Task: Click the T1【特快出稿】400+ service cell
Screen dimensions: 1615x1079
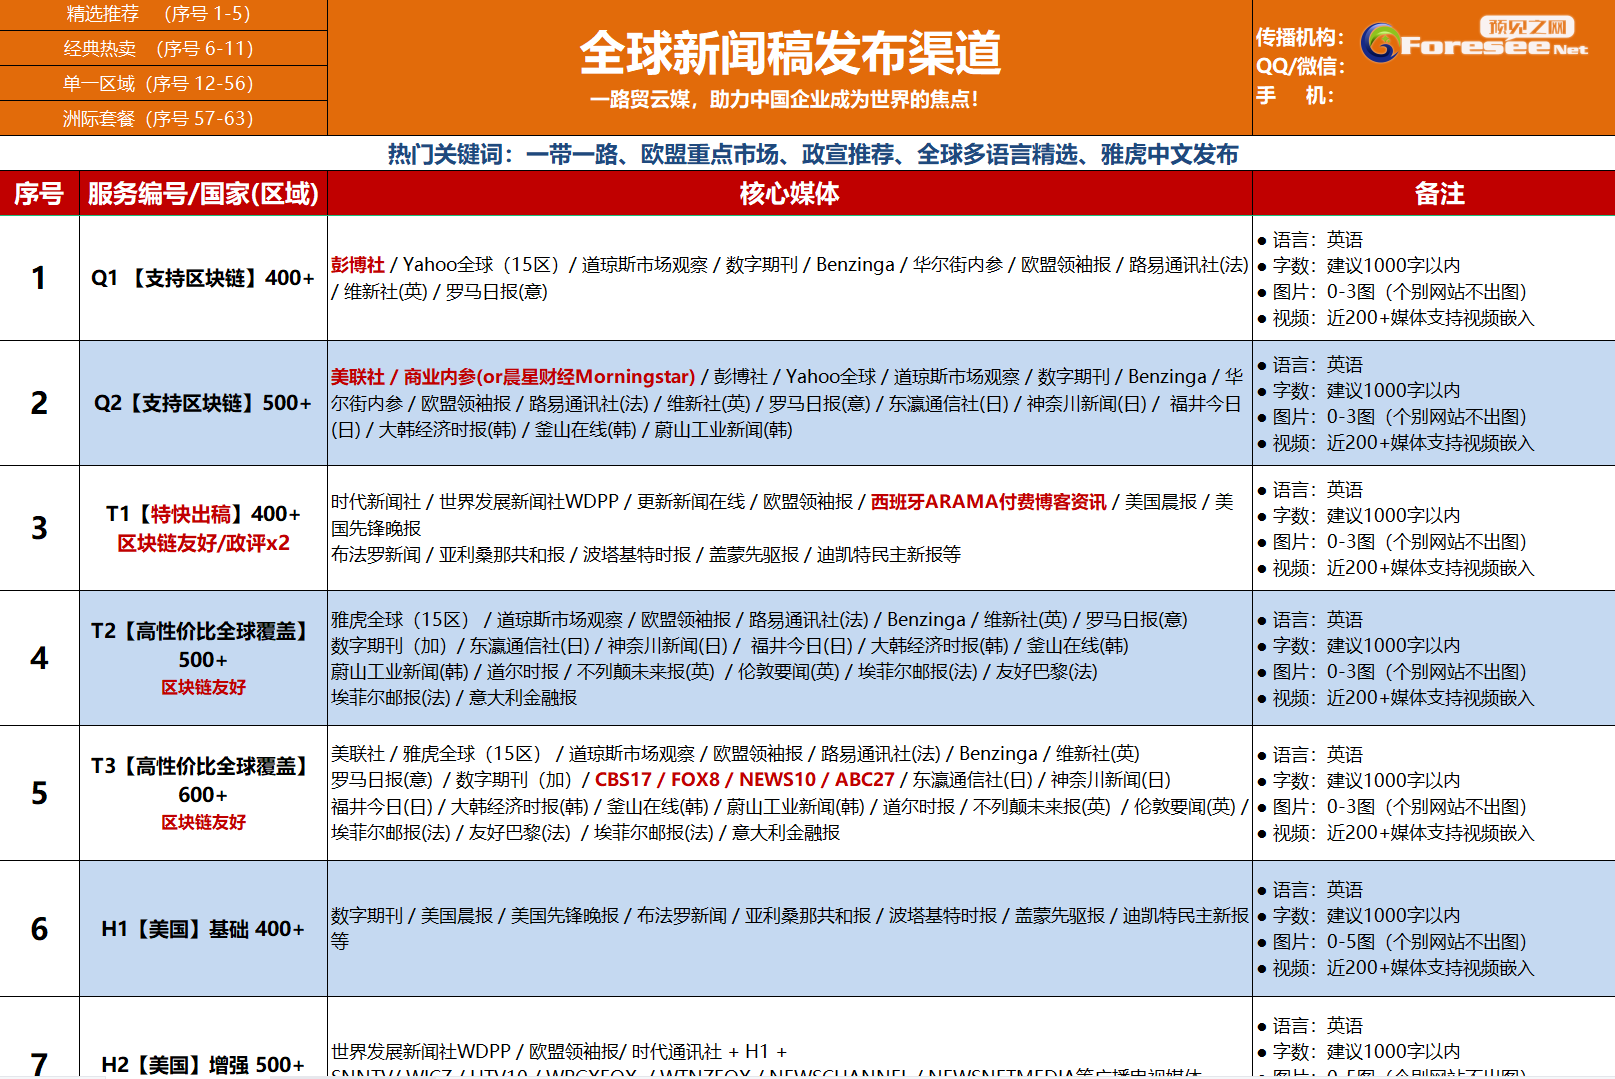Action: click(x=203, y=527)
